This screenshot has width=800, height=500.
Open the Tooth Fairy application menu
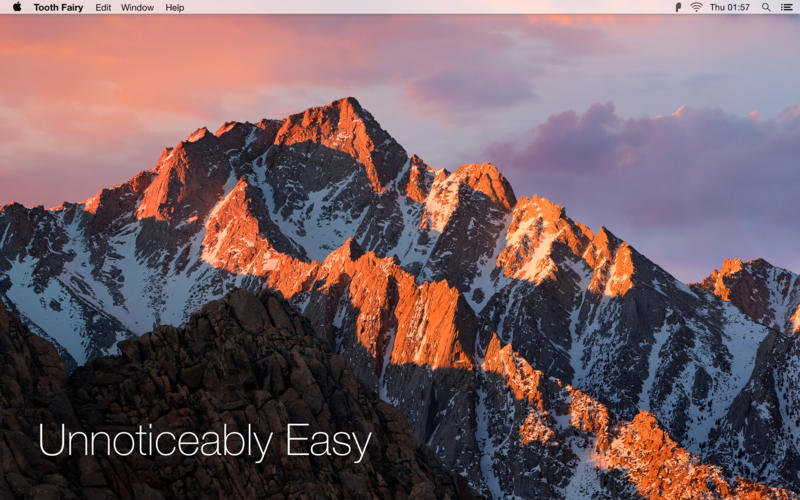[58, 7]
